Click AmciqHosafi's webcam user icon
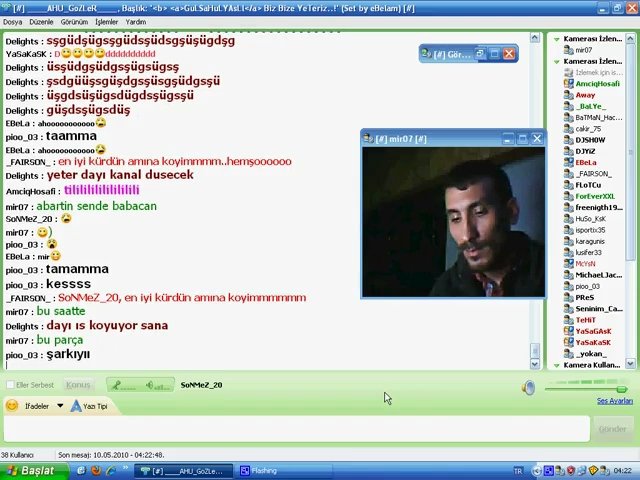640x480 pixels. click(569, 84)
